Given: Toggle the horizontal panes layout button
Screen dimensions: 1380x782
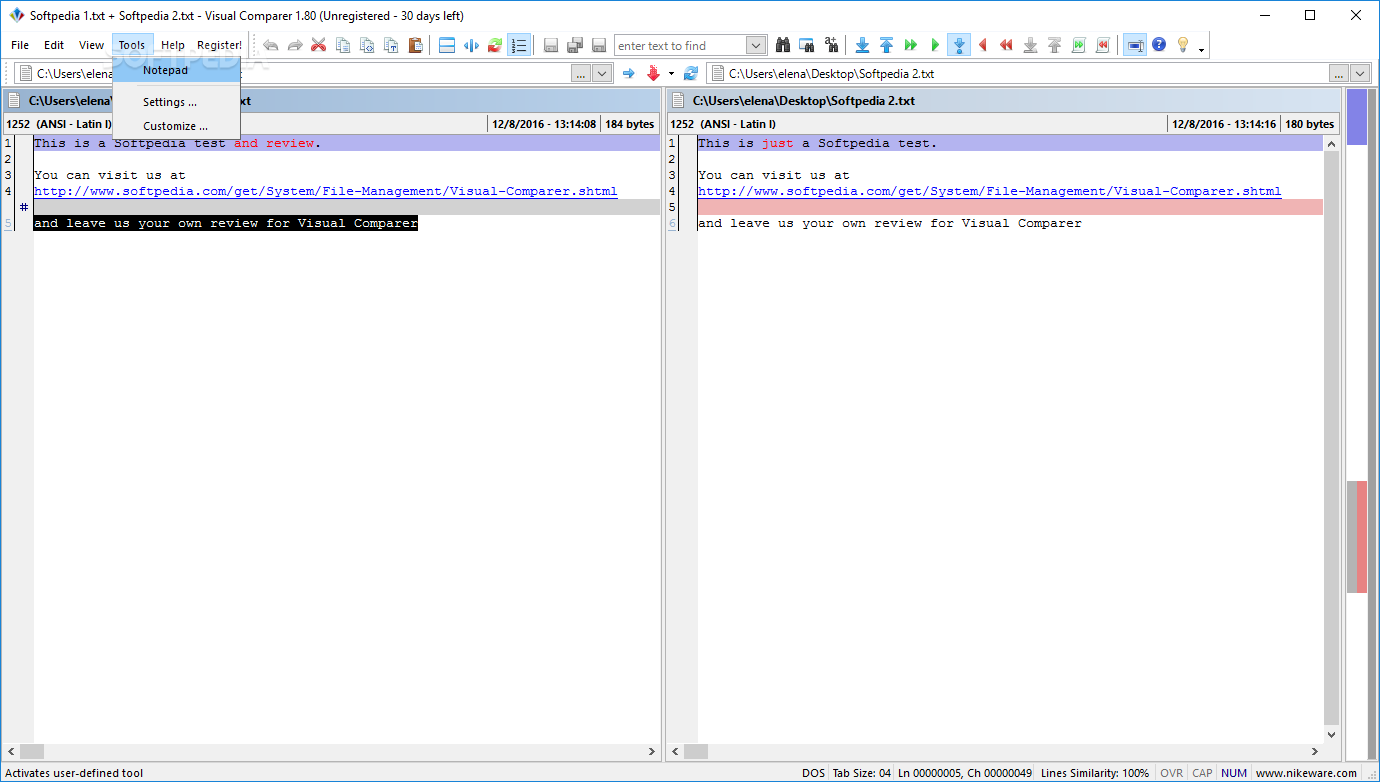Looking at the screenshot, I should tap(447, 45).
